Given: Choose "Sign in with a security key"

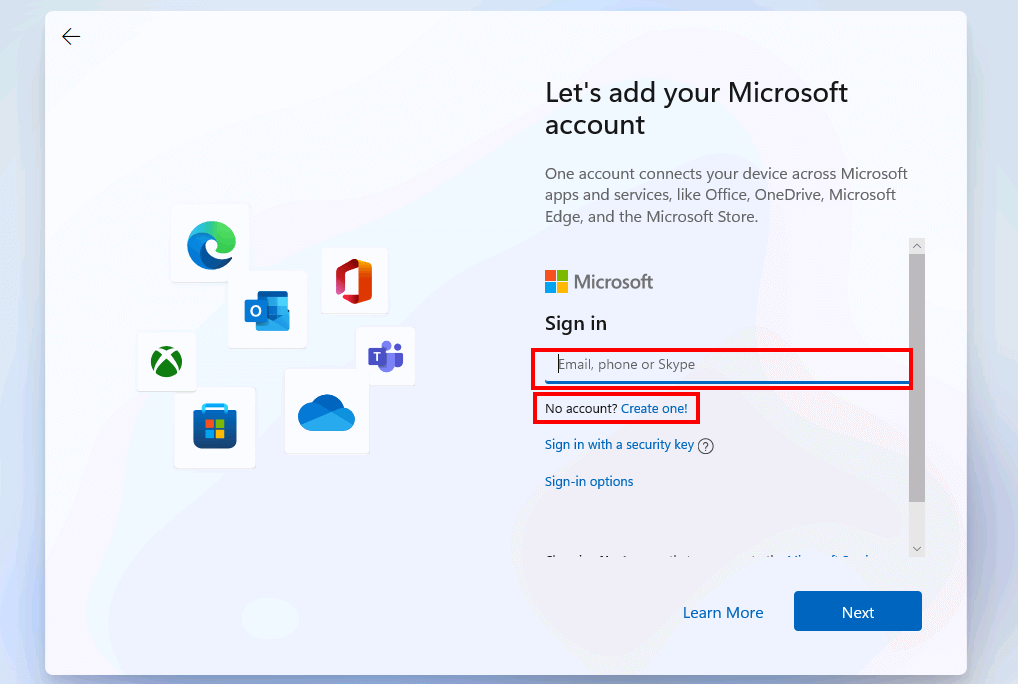Looking at the screenshot, I should [x=619, y=445].
